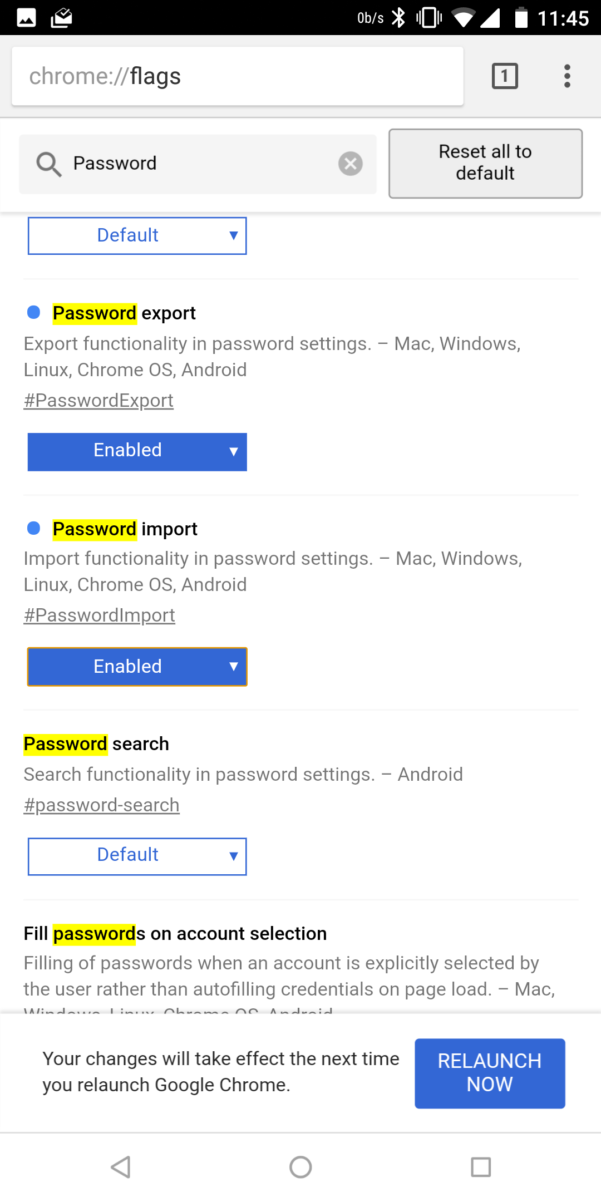Screen dimensions: 601x1202
Task: Focus the chrome://flags address bar
Action: 237,76
